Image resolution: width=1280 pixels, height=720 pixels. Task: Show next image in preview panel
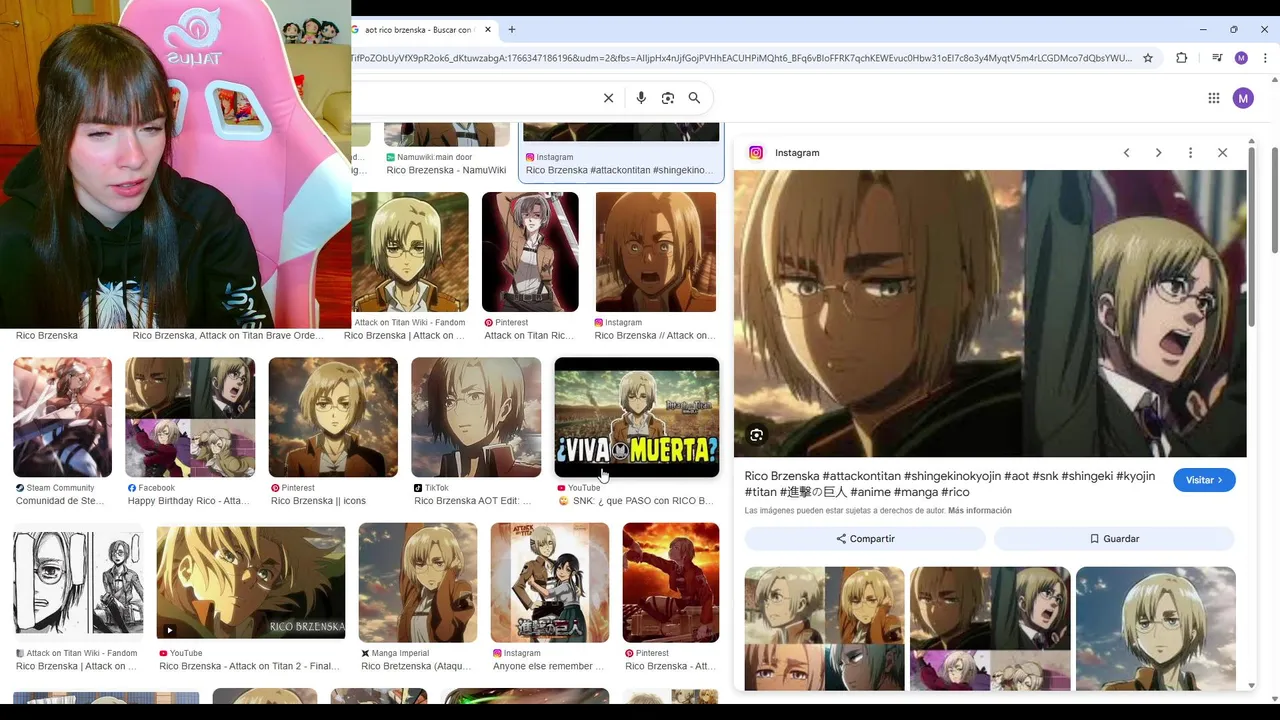1158,153
